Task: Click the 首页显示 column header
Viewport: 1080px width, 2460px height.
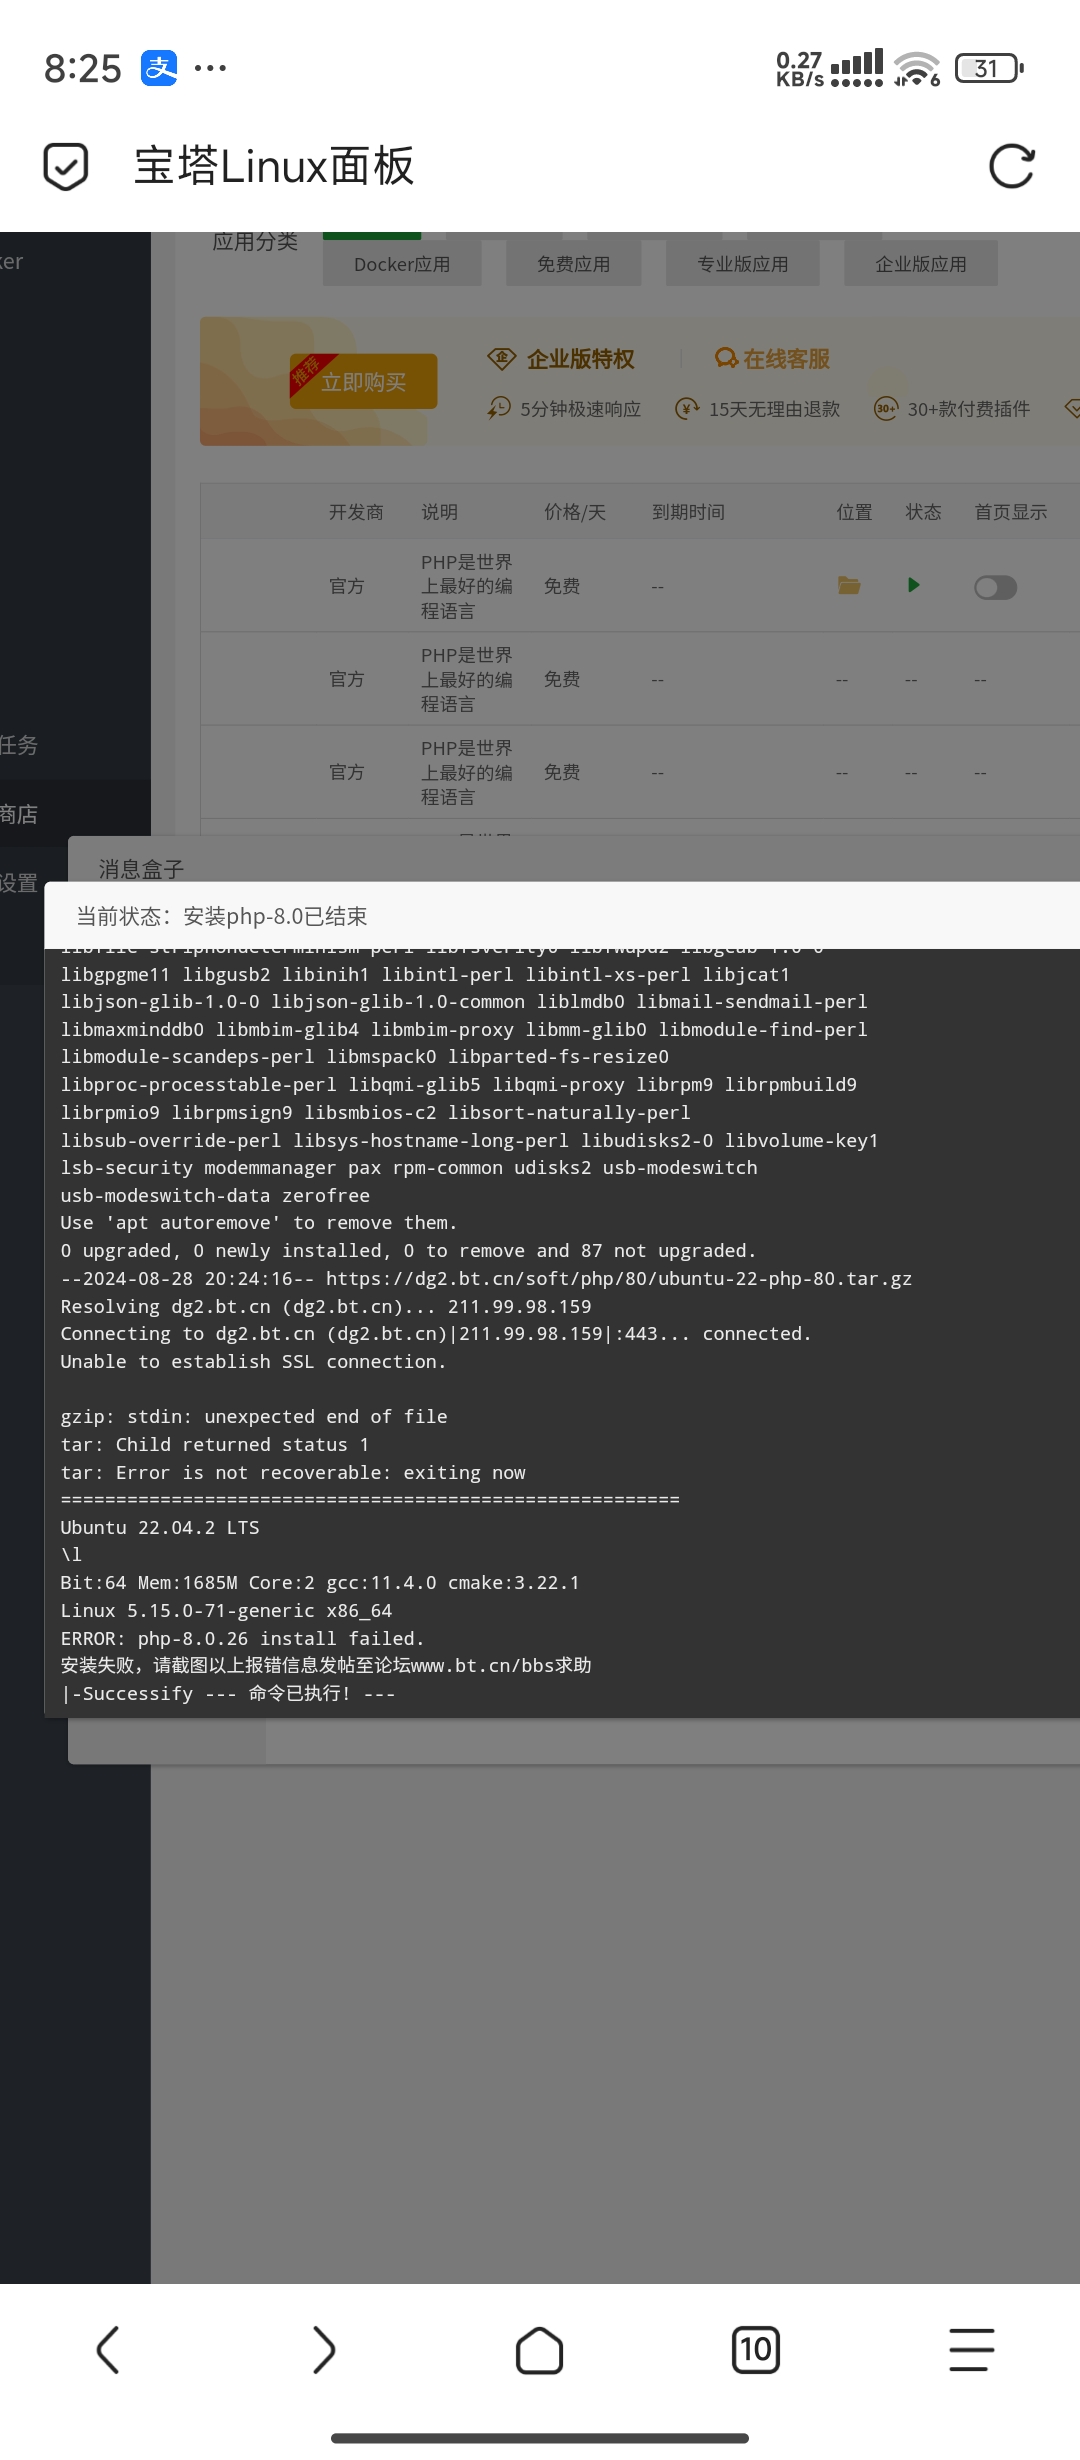Action: [x=1011, y=512]
